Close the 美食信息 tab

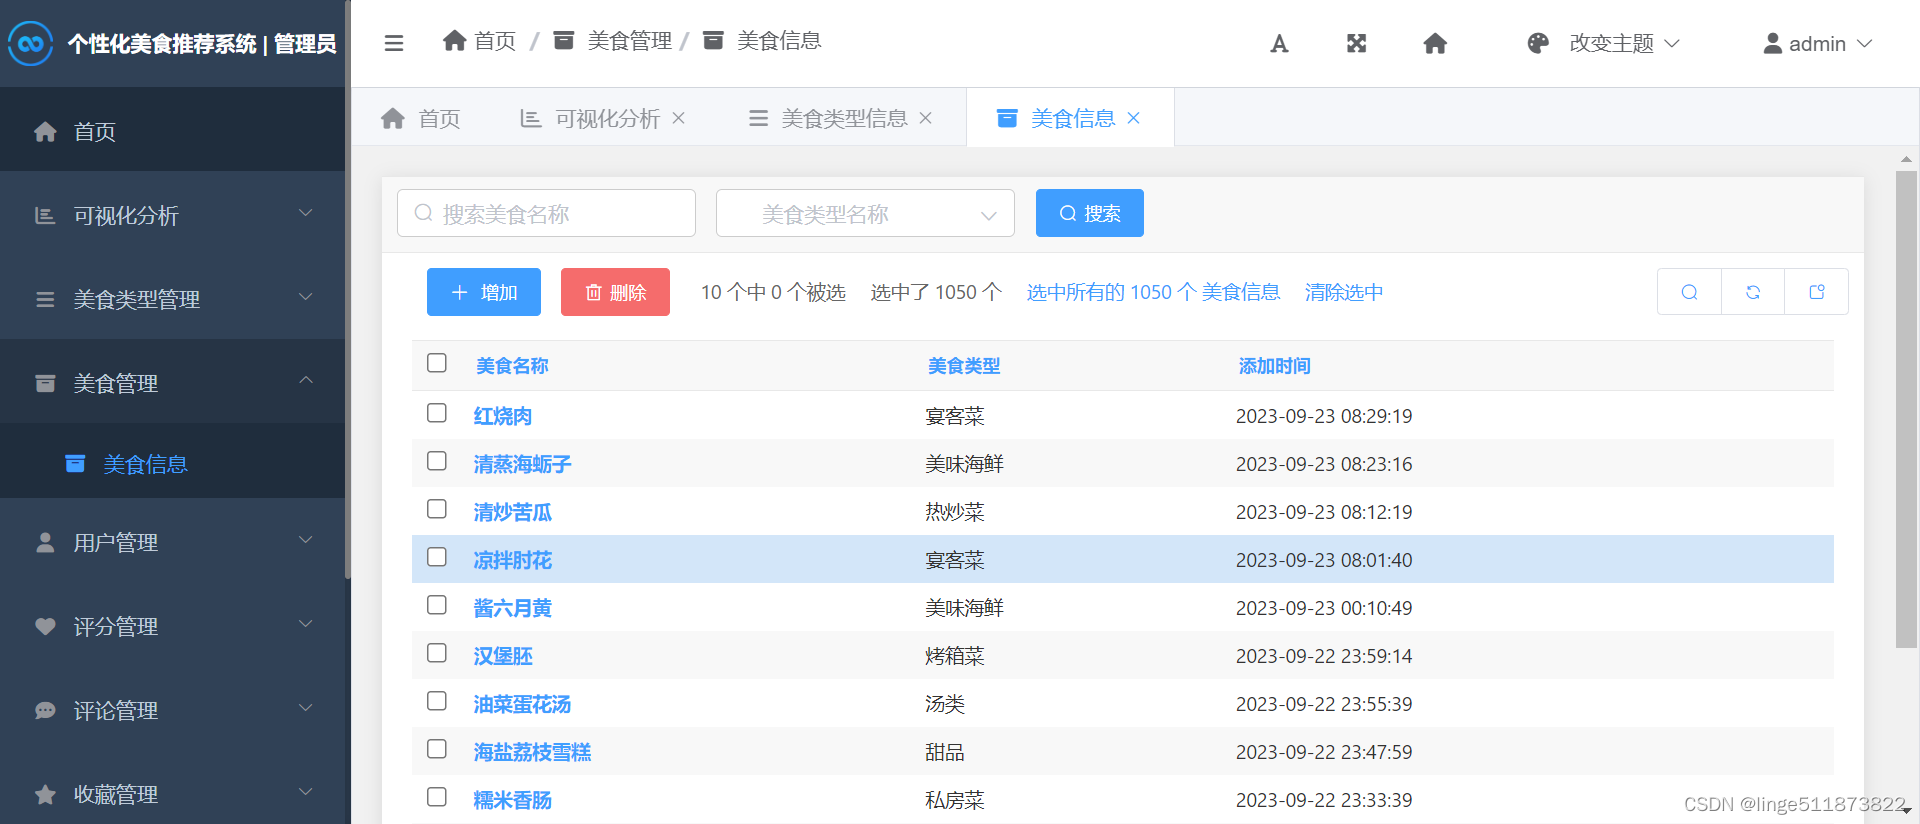click(1133, 118)
